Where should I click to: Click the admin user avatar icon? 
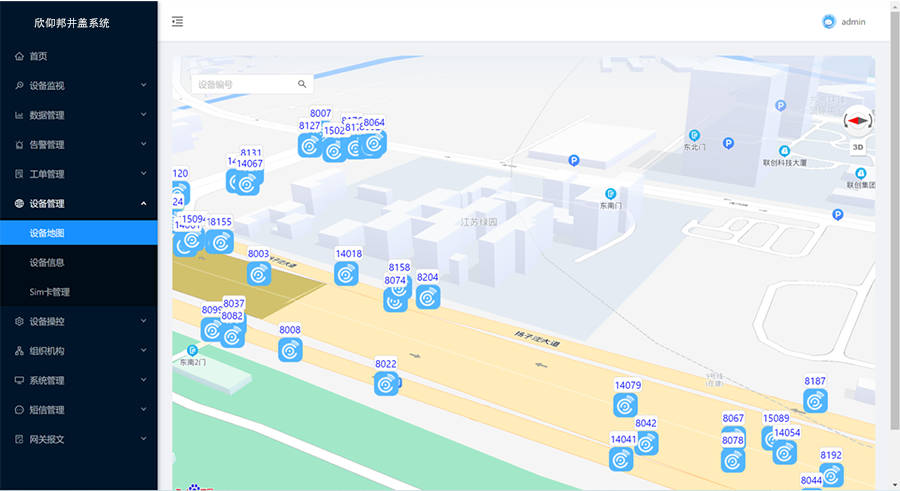coord(828,21)
